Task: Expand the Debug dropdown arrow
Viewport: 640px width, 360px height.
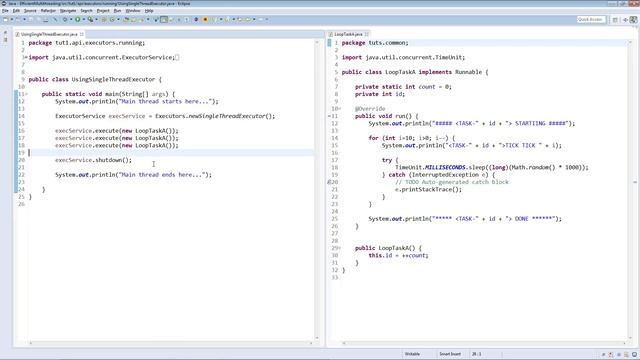Action: [x=71, y=19]
